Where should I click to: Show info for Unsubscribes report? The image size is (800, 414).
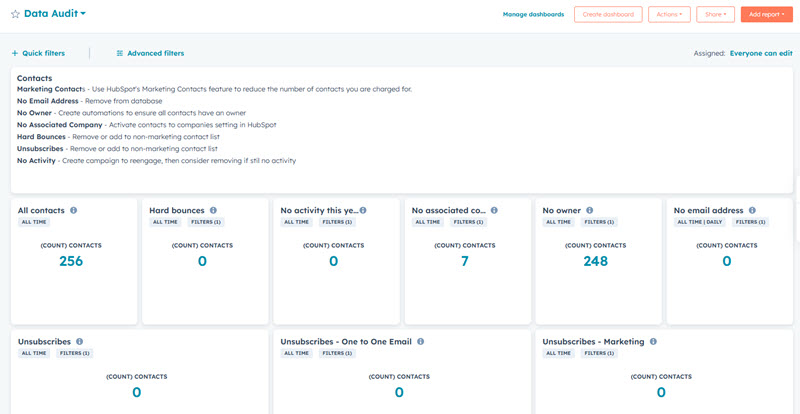80,342
